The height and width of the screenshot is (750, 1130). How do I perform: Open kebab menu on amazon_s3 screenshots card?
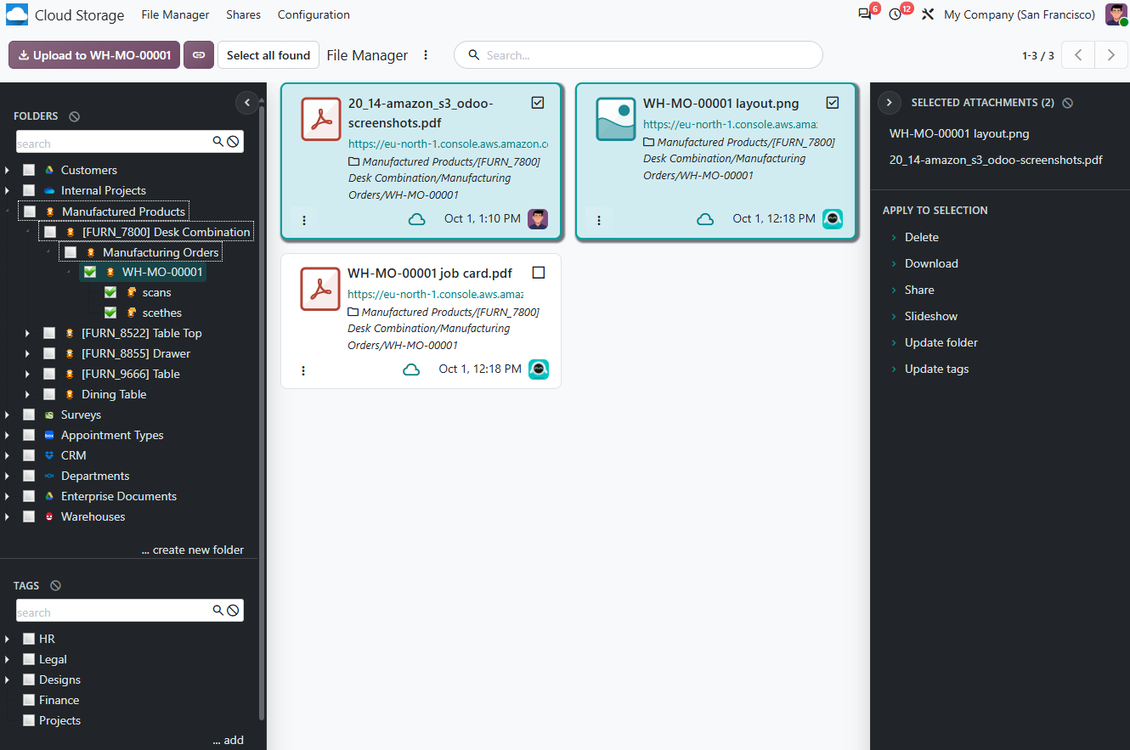coord(304,220)
